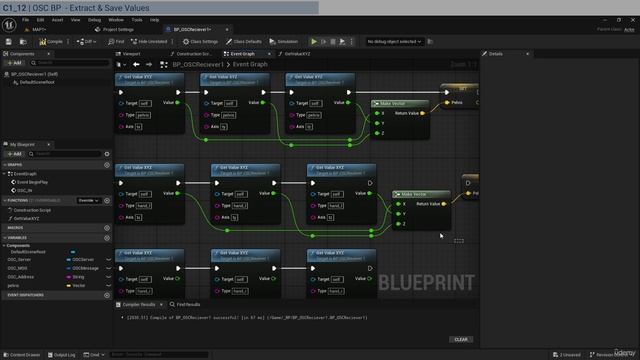The height and width of the screenshot is (360, 640).
Task: Open My Blueprint view options gear
Action: tap(107, 154)
